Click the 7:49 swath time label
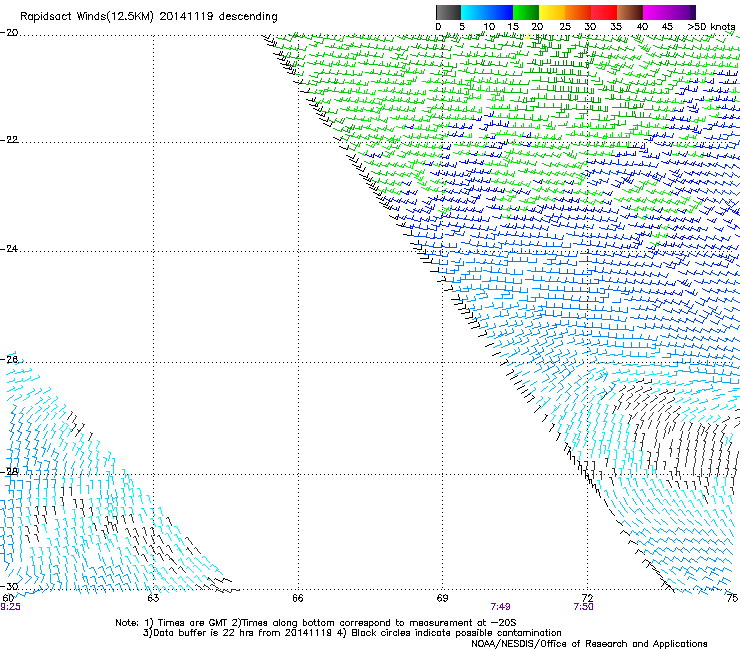 click(500, 607)
